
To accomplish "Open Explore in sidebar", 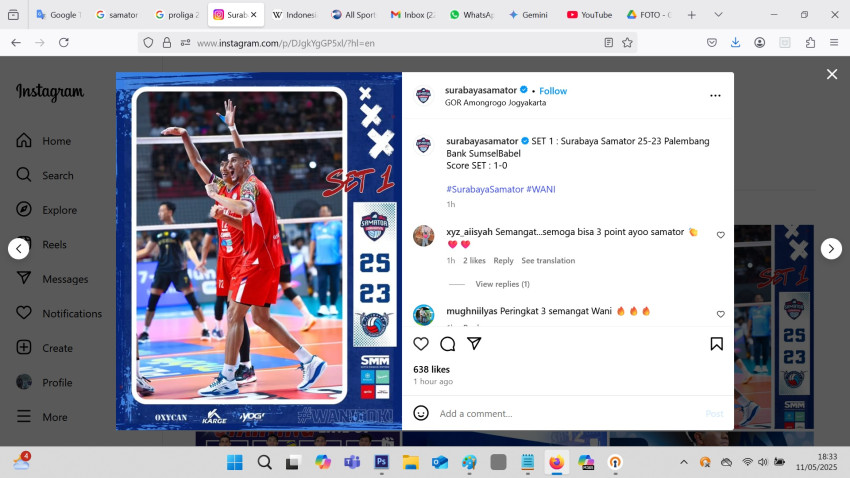I will point(47,210).
